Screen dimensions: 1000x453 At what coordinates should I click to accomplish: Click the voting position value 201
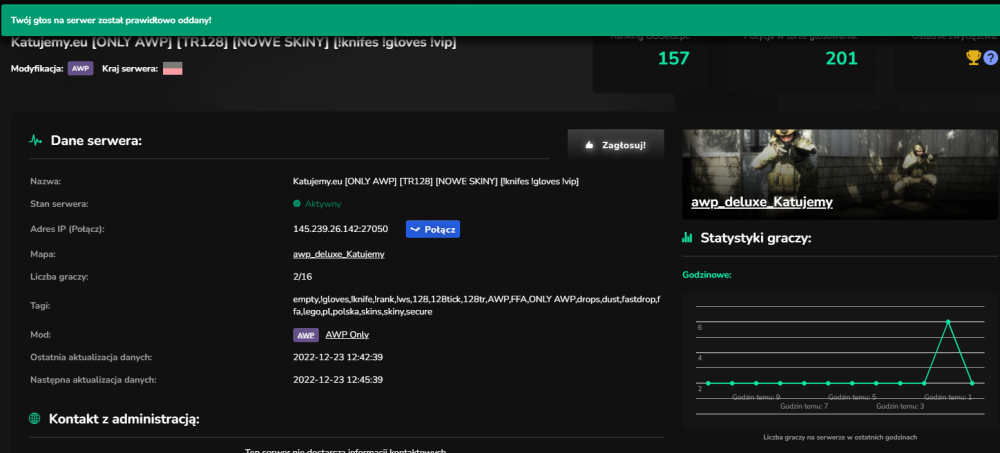[x=842, y=59]
